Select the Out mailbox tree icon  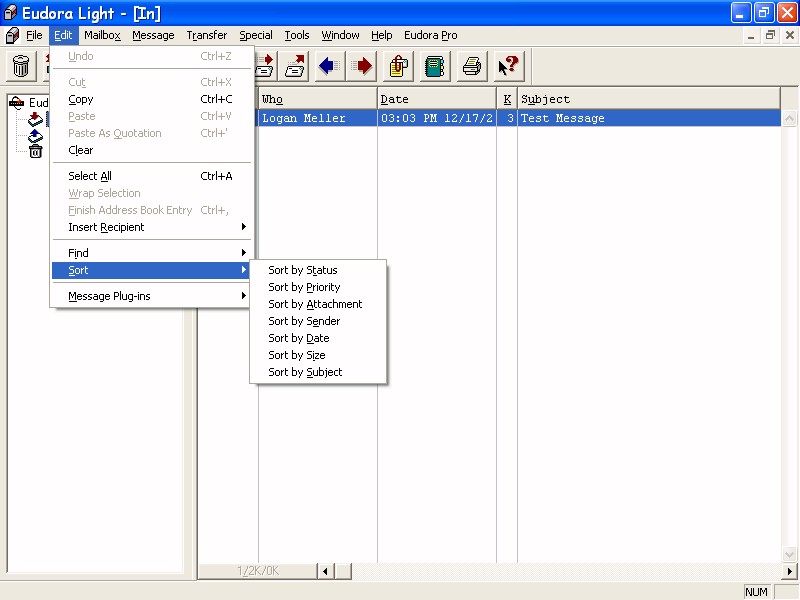35,136
